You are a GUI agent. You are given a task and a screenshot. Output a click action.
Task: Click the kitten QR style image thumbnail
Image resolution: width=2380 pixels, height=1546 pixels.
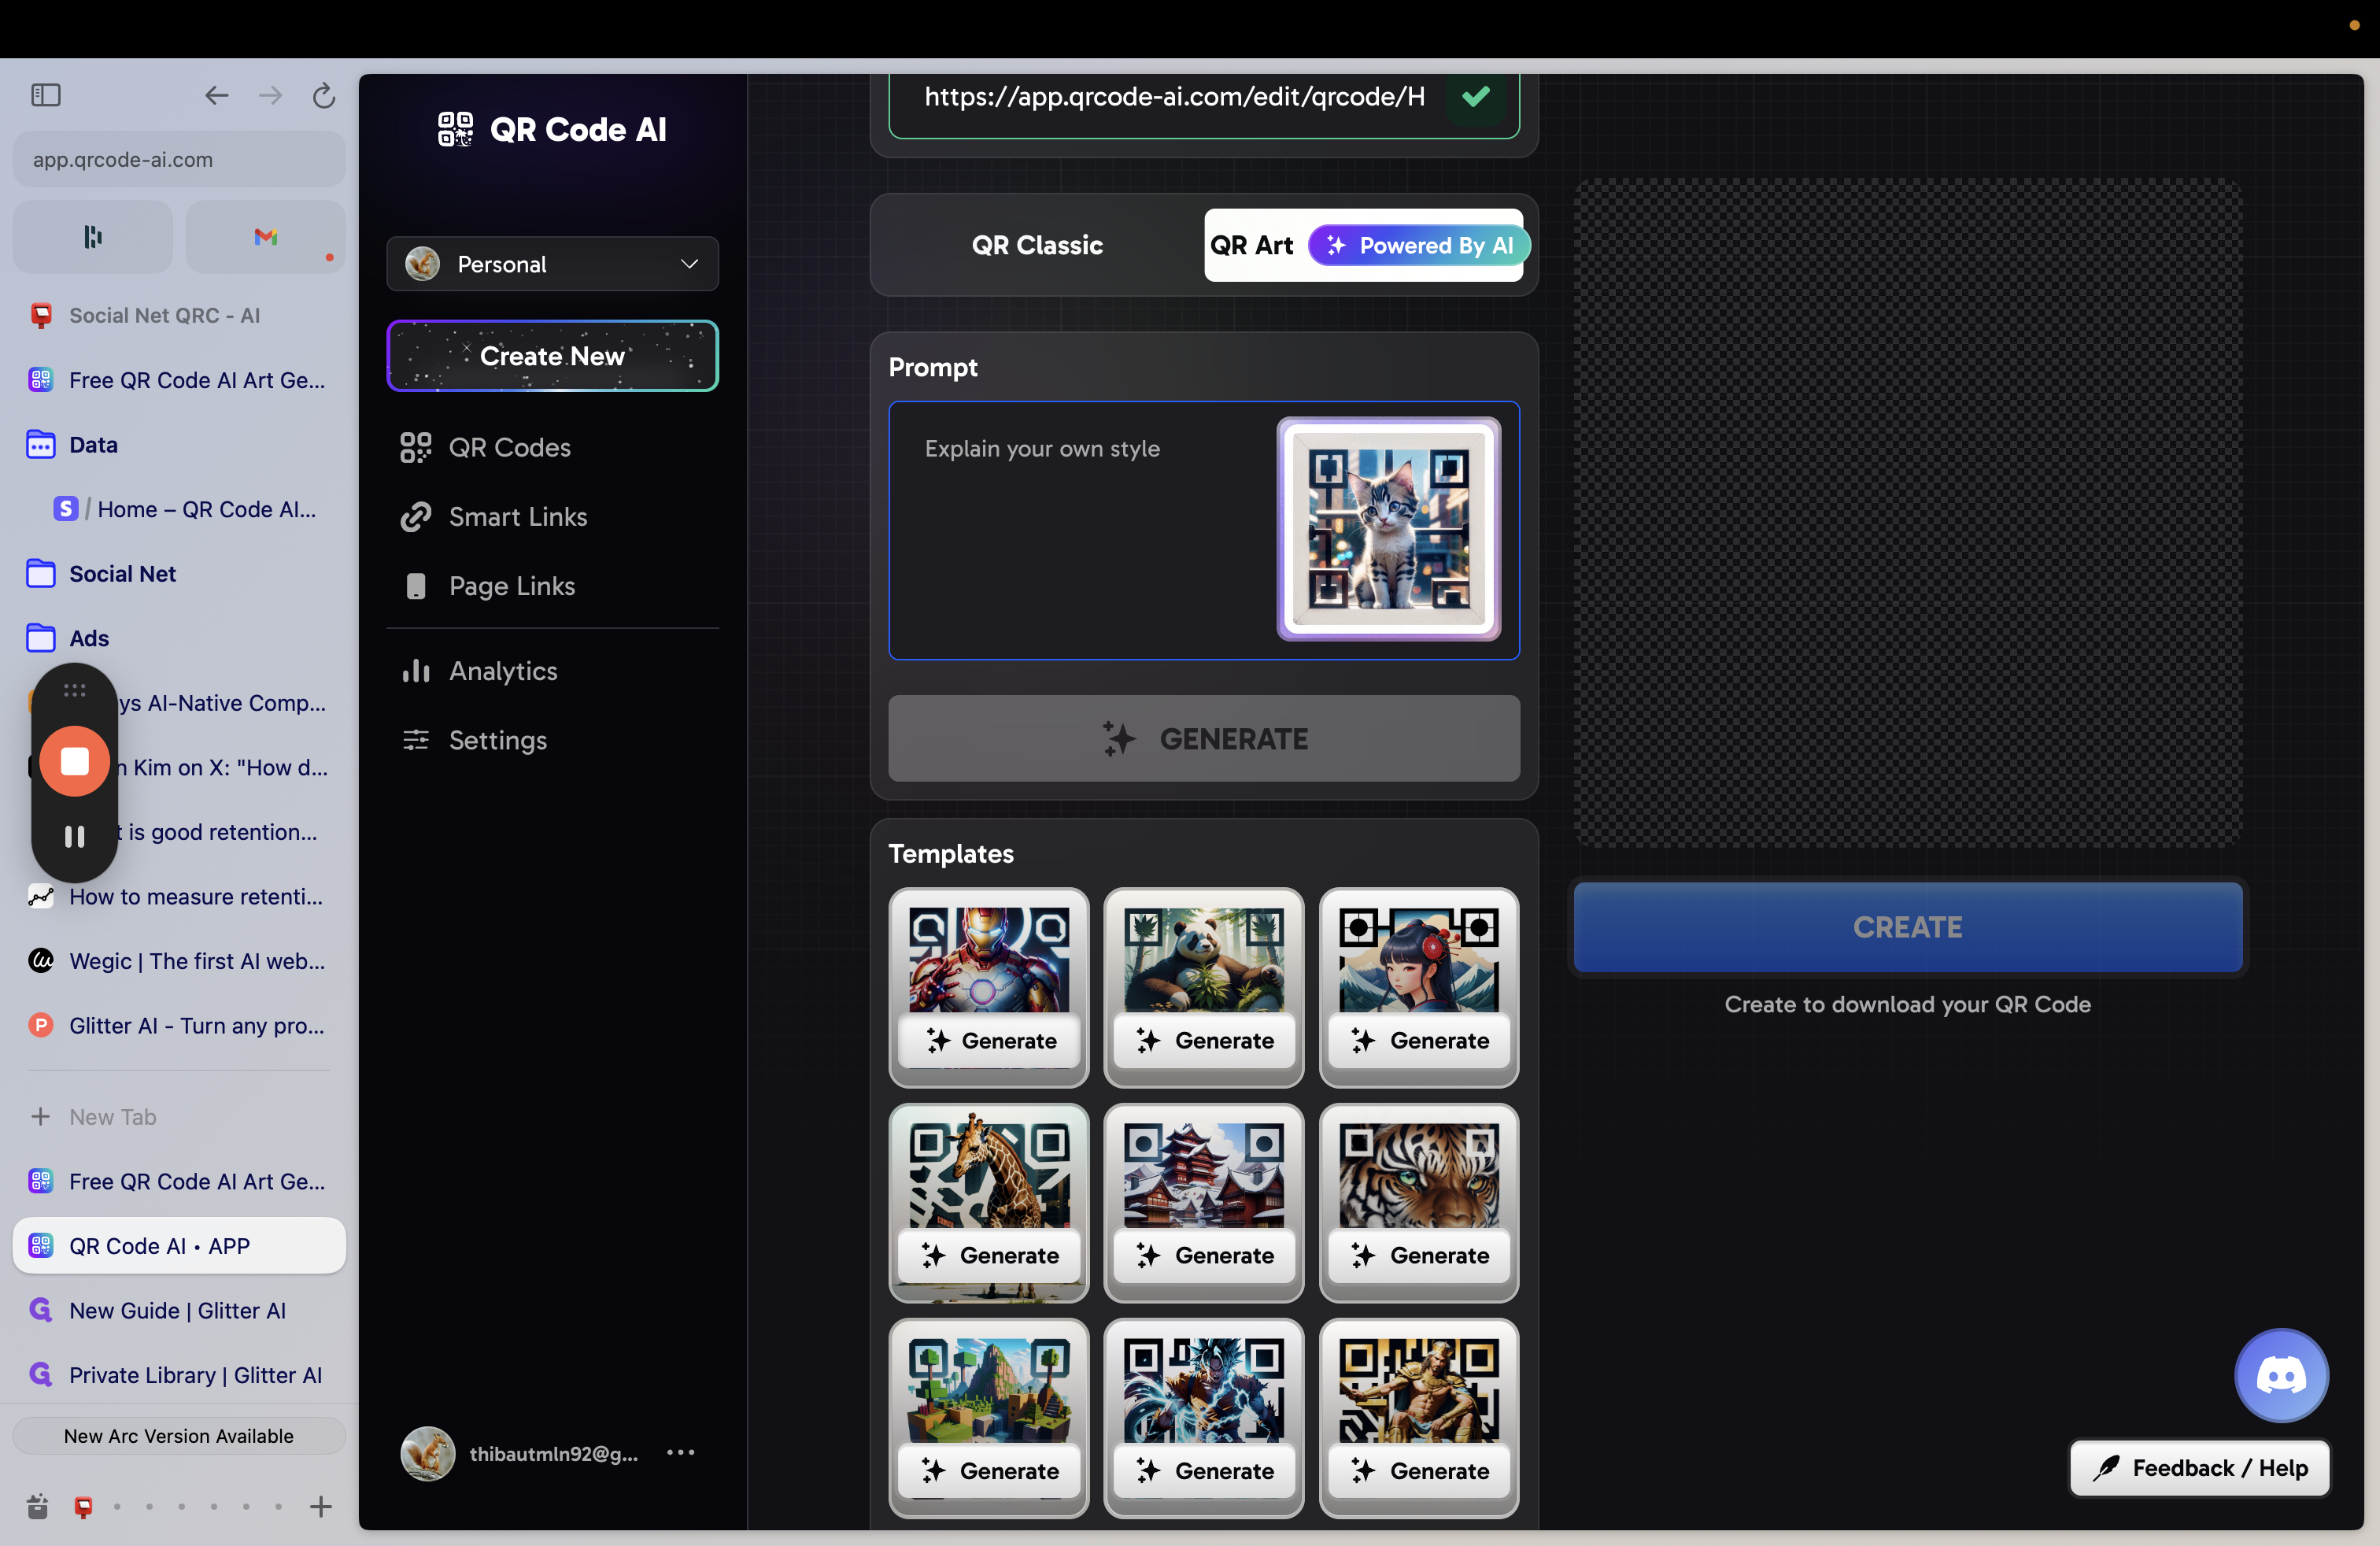(1388, 529)
